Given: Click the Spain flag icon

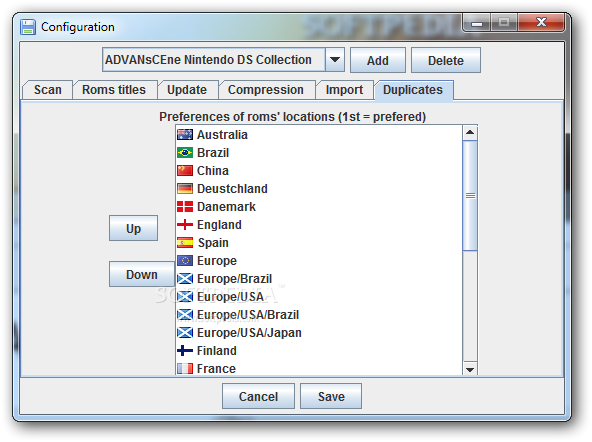Looking at the screenshot, I should pos(185,243).
